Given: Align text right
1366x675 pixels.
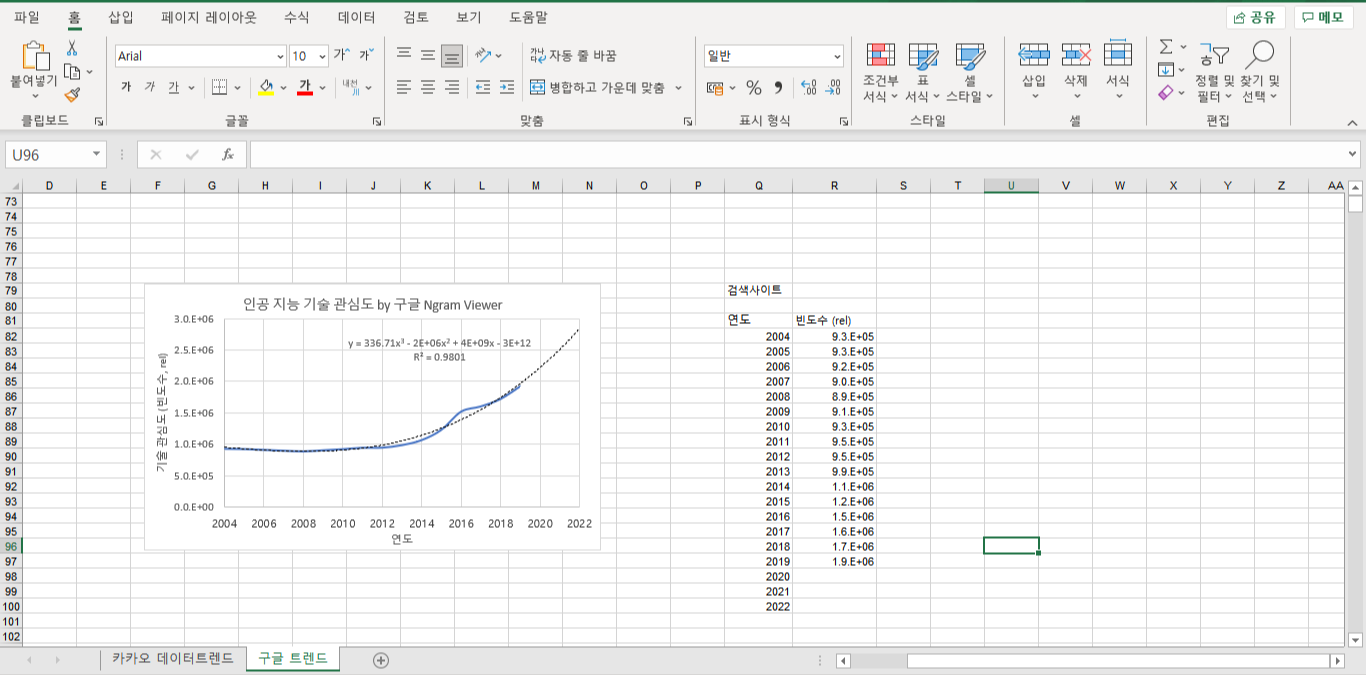Looking at the screenshot, I should [x=452, y=88].
